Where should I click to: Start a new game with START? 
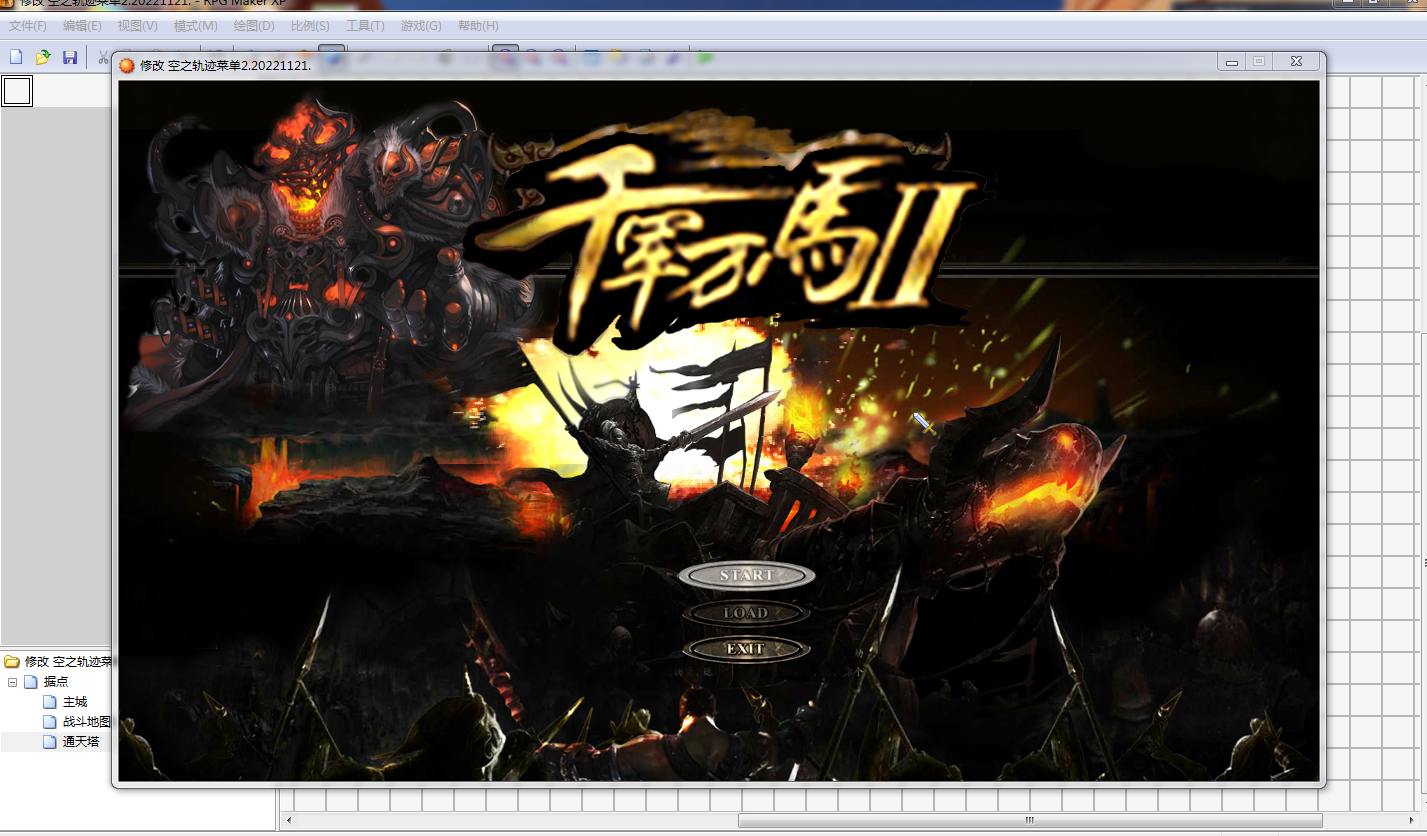pyautogui.click(x=747, y=576)
